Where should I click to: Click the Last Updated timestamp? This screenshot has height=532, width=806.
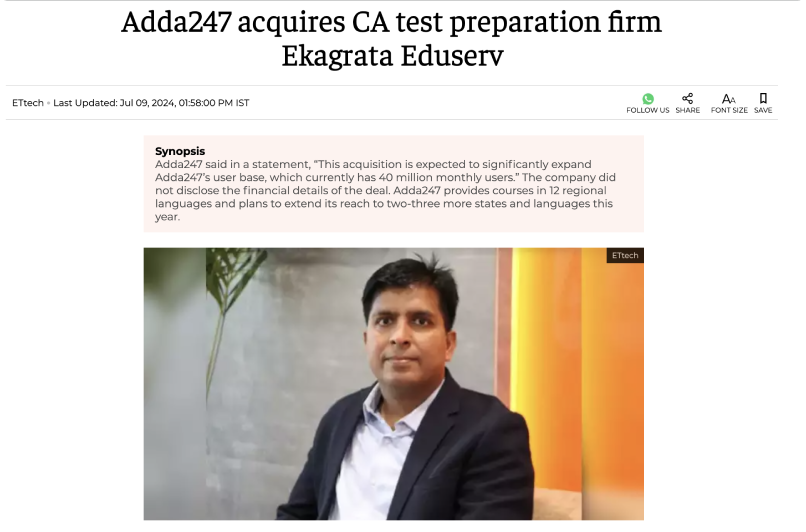(151, 103)
